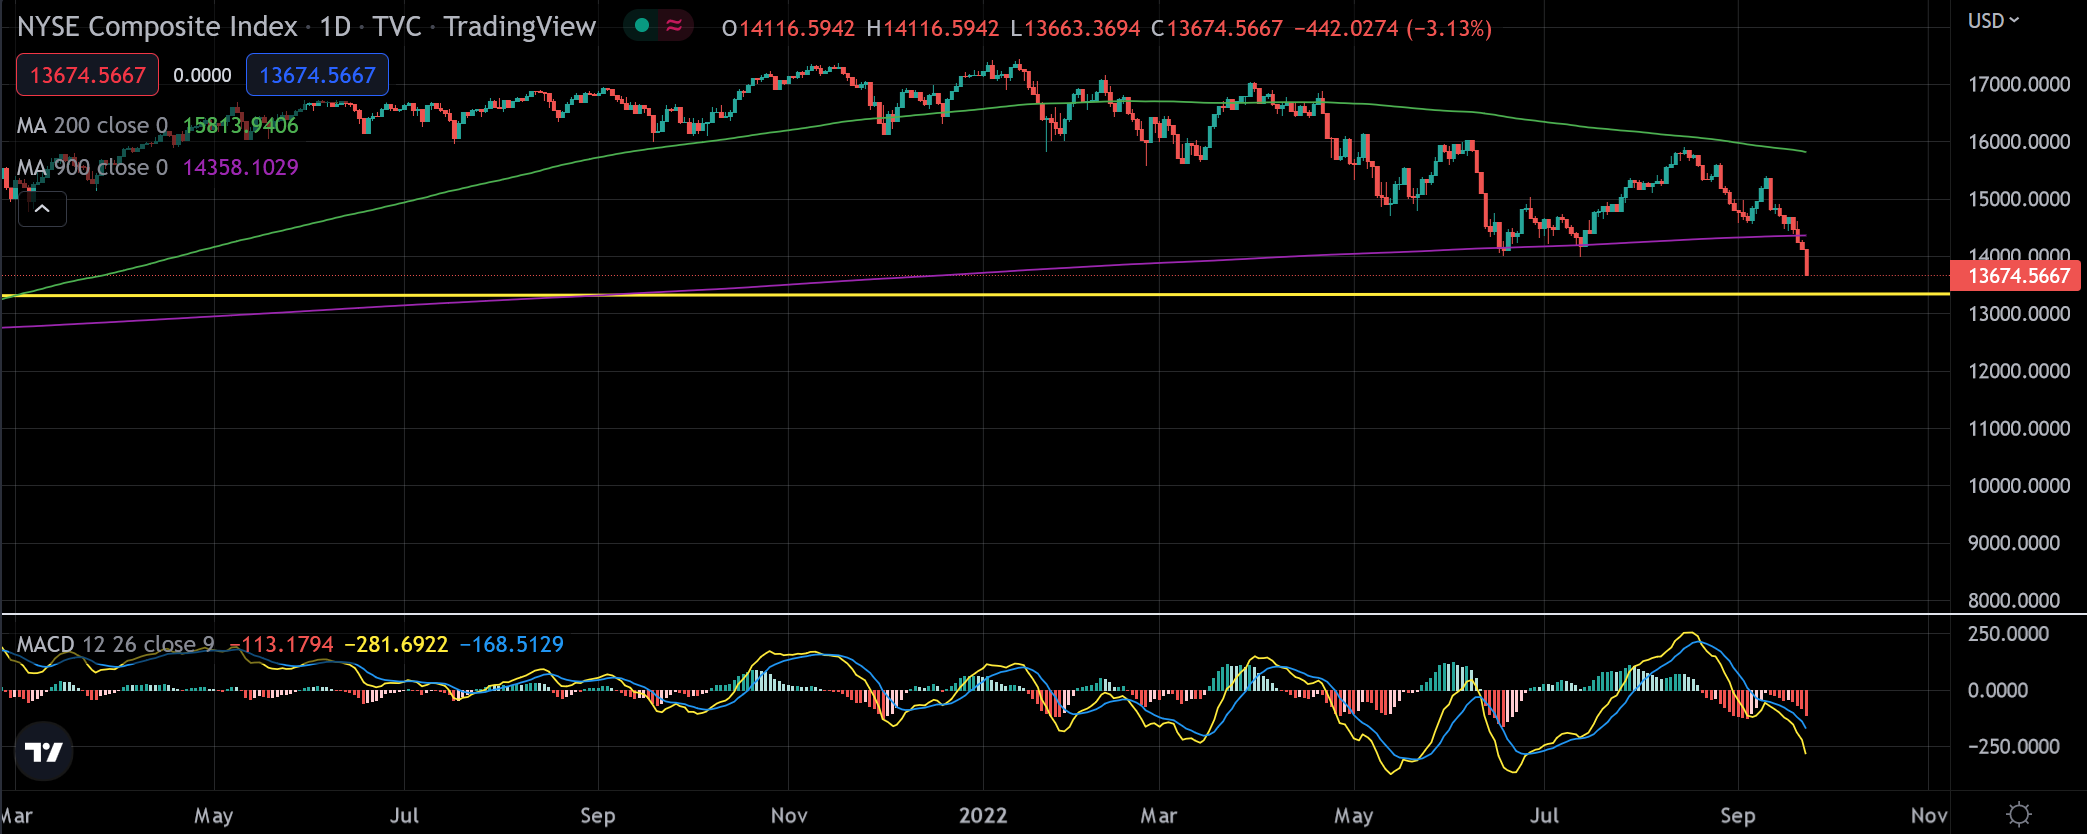Click the current price label 13674.5667 on axis
This screenshot has height=834, width=2087.
[x=2018, y=276]
